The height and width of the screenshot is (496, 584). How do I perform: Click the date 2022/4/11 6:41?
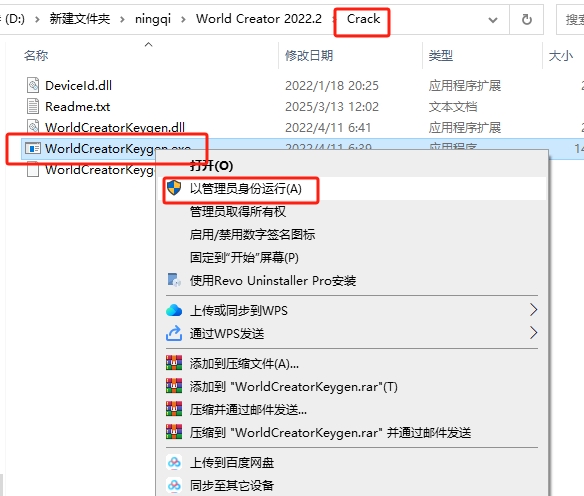[x=328, y=128]
